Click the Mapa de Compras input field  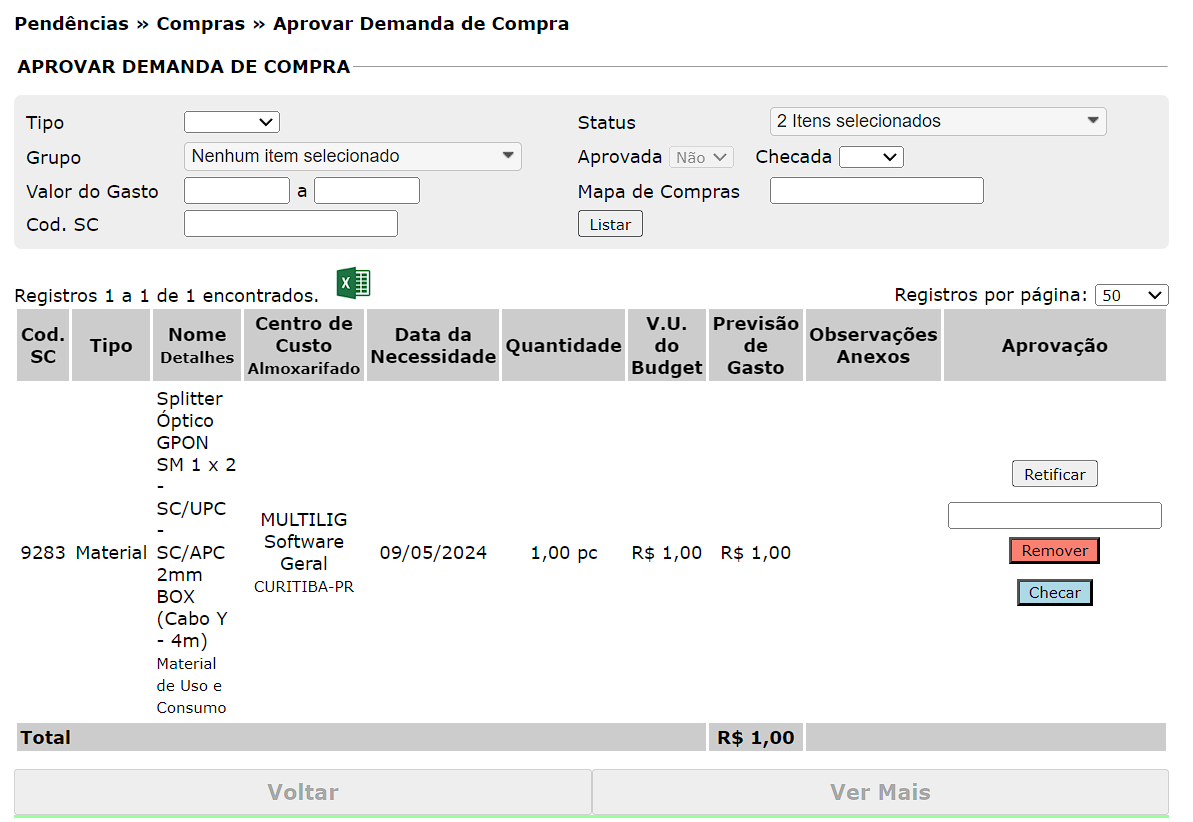point(876,190)
